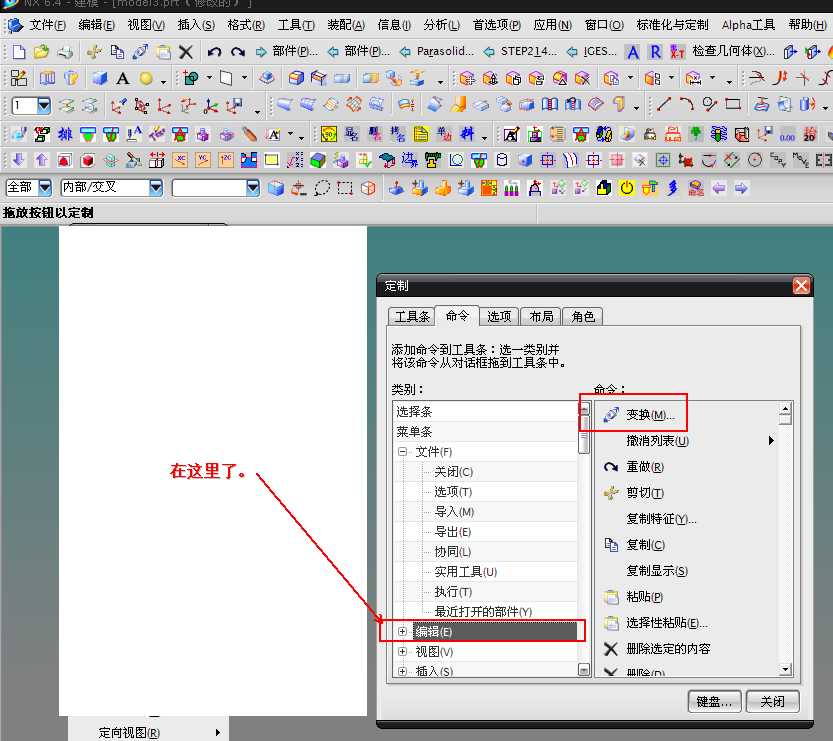The width and height of the screenshot is (833, 741).
Task: Click the 键盘... button
Action: coord(715,702)
